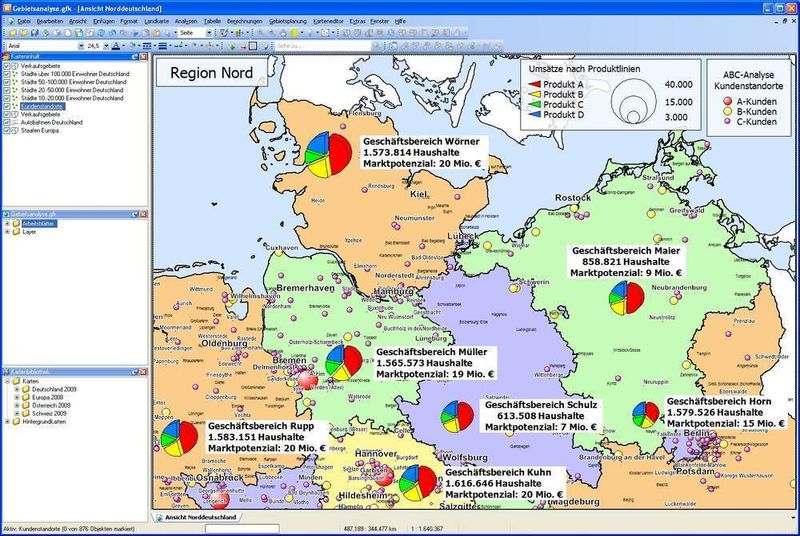
Task: Toggle the Kundenstandorte layer checkbox
Action: pyautogui.click(x=7, y=107)
